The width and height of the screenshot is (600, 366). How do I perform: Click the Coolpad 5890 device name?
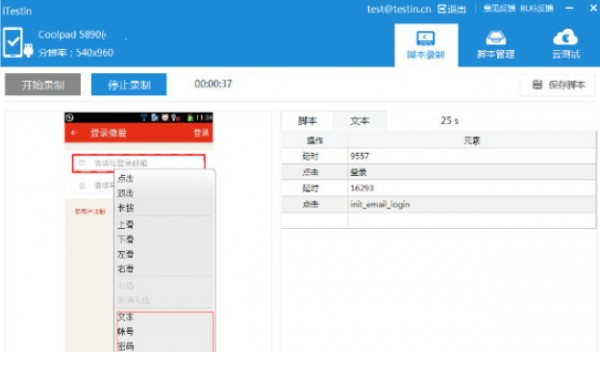point(72,35)
